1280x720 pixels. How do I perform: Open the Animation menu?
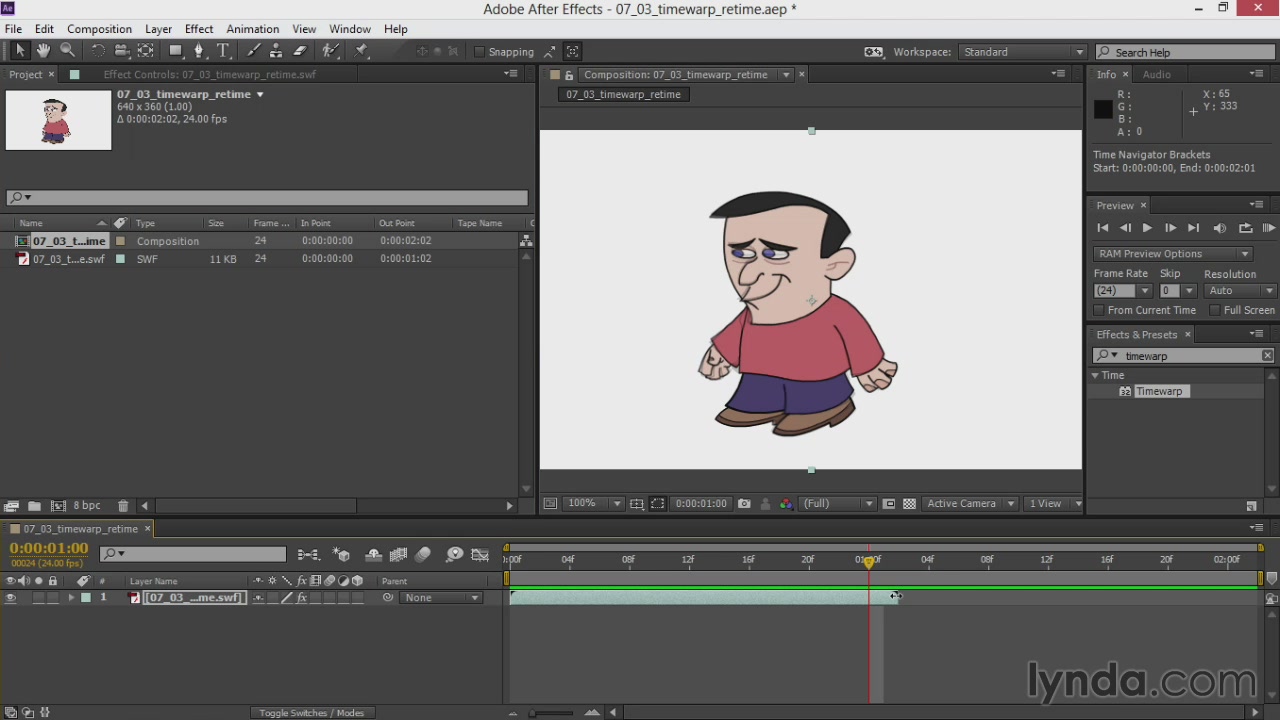pos(252,29)
